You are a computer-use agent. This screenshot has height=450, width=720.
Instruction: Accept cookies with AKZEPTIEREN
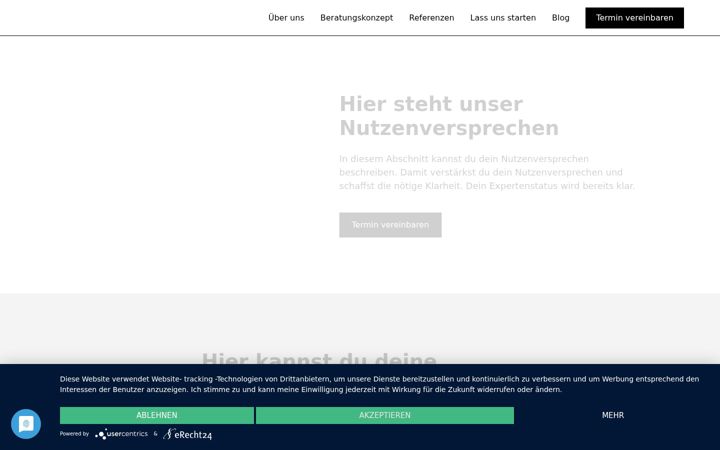tap(385, 415)
